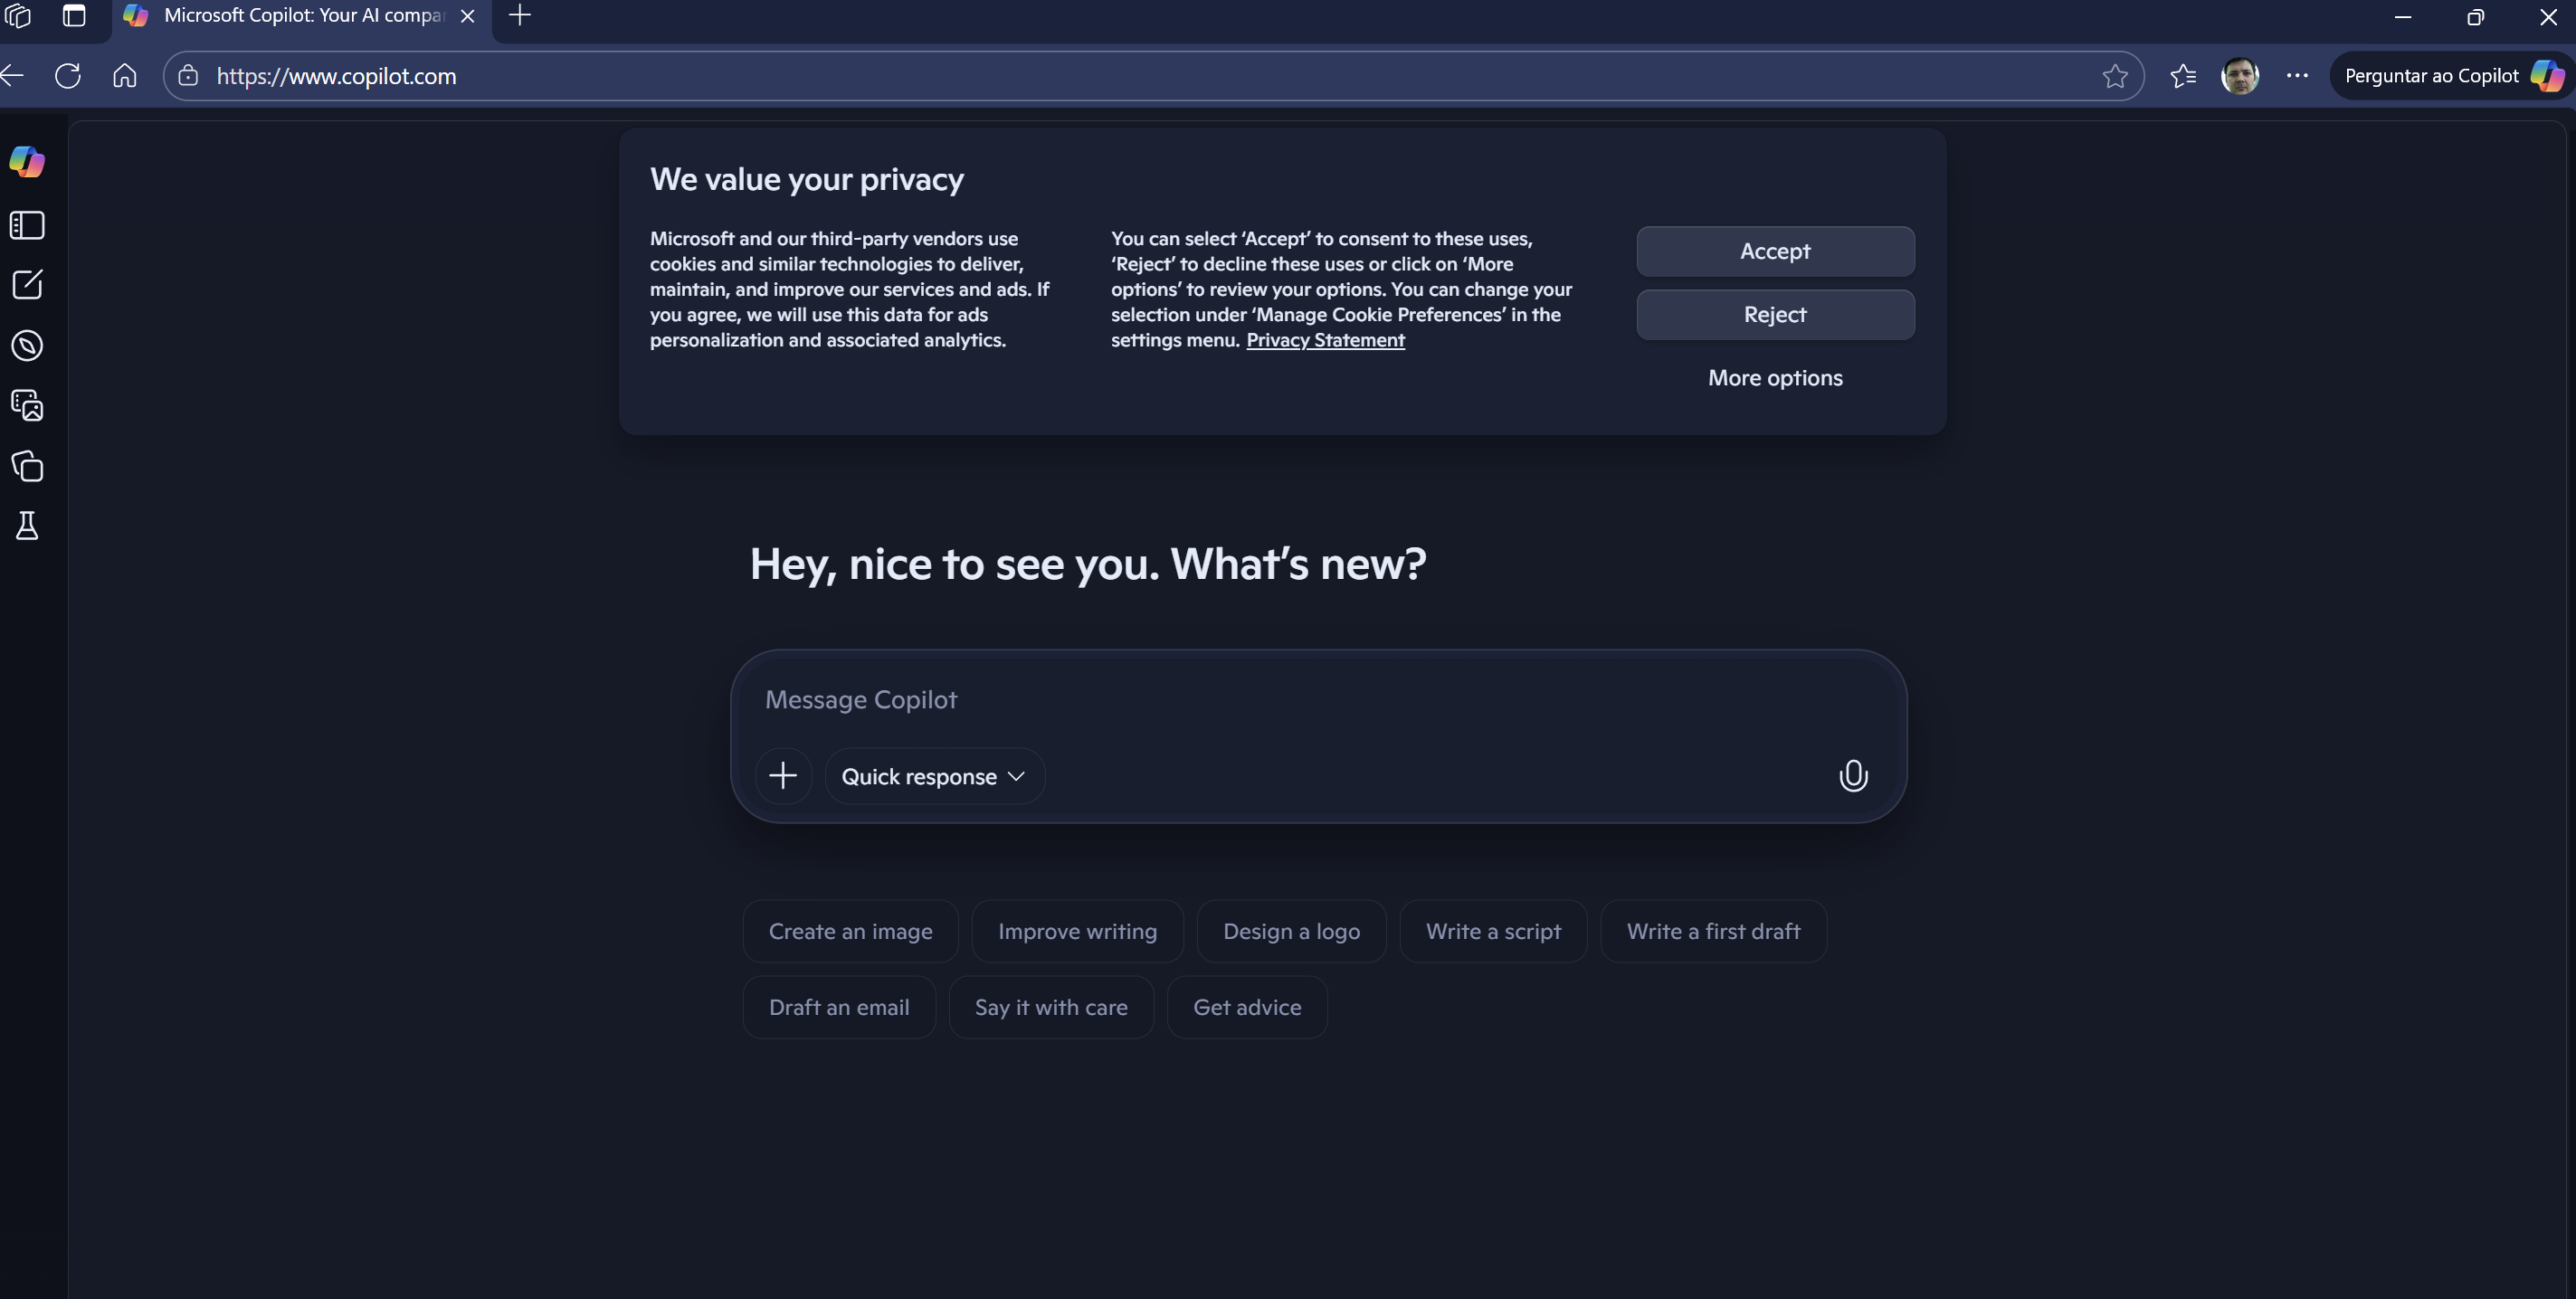Open the Pages stacked-squares sidebar icon
The width and height of the screenshot is (2576, 1299).
click(27, 466)
